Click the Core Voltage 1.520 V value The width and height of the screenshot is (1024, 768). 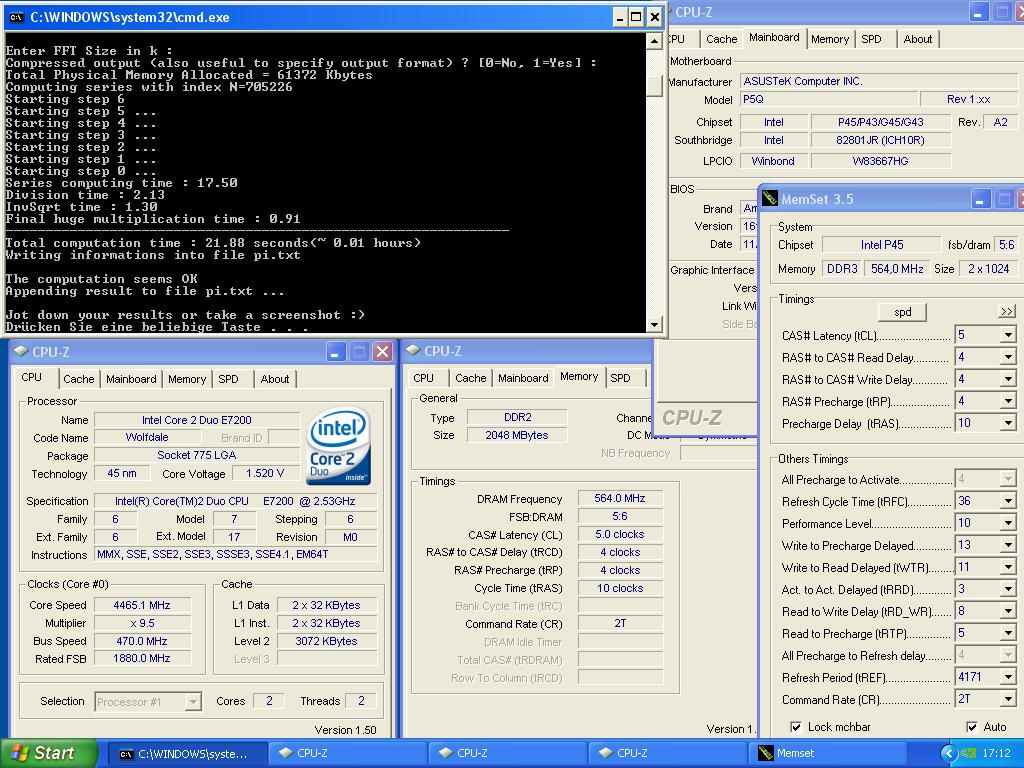click(x=265, y=473)
